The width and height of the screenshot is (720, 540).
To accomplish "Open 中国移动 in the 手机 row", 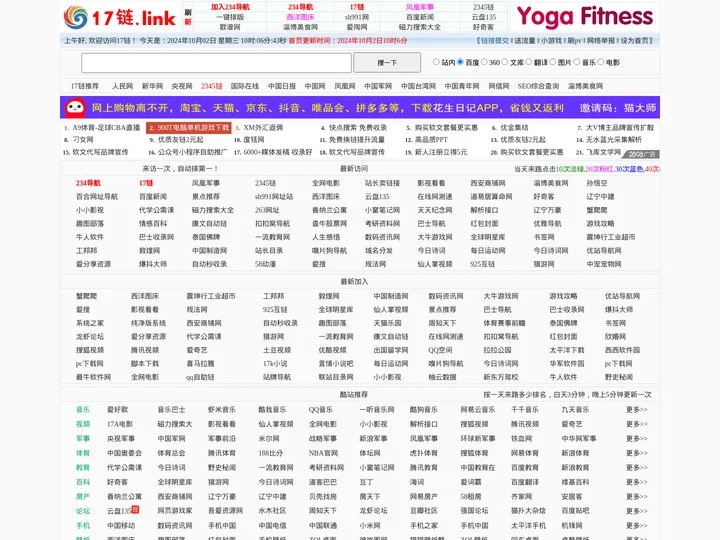I will tap(121, 525).
